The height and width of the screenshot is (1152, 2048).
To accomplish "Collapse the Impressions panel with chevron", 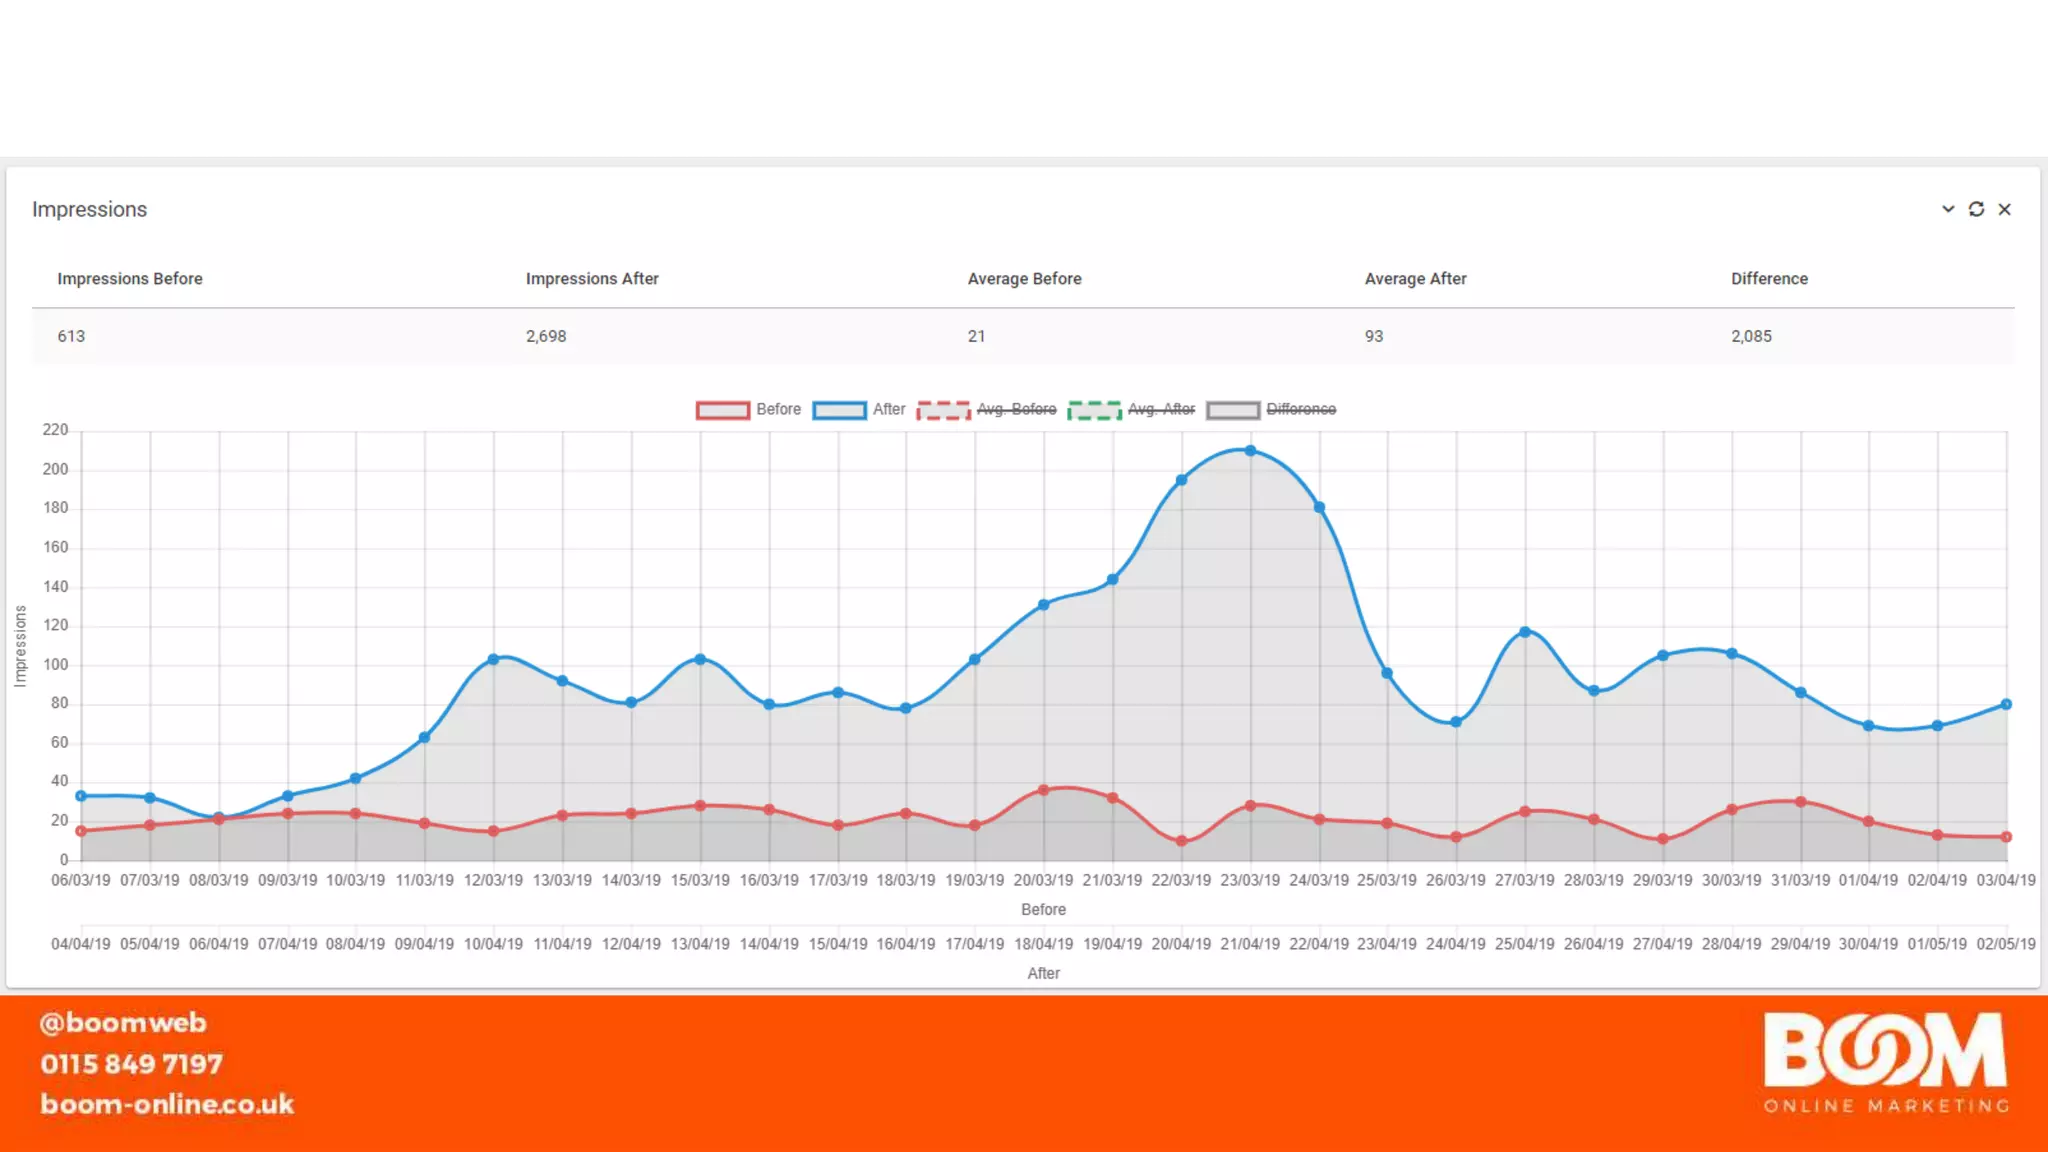I will [1948, 209].
